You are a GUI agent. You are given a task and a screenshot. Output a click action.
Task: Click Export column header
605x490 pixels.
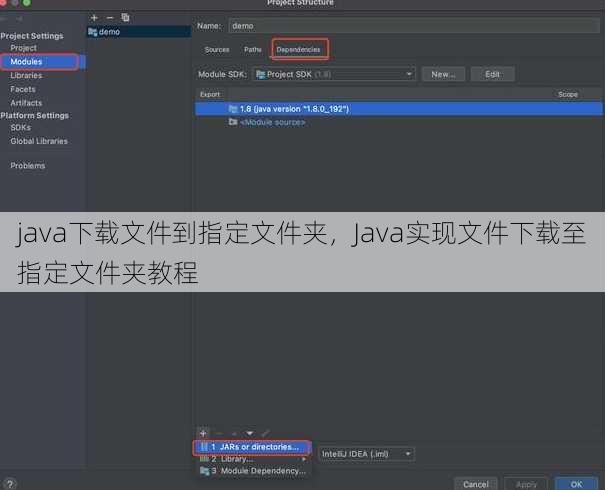click(210, 95)
